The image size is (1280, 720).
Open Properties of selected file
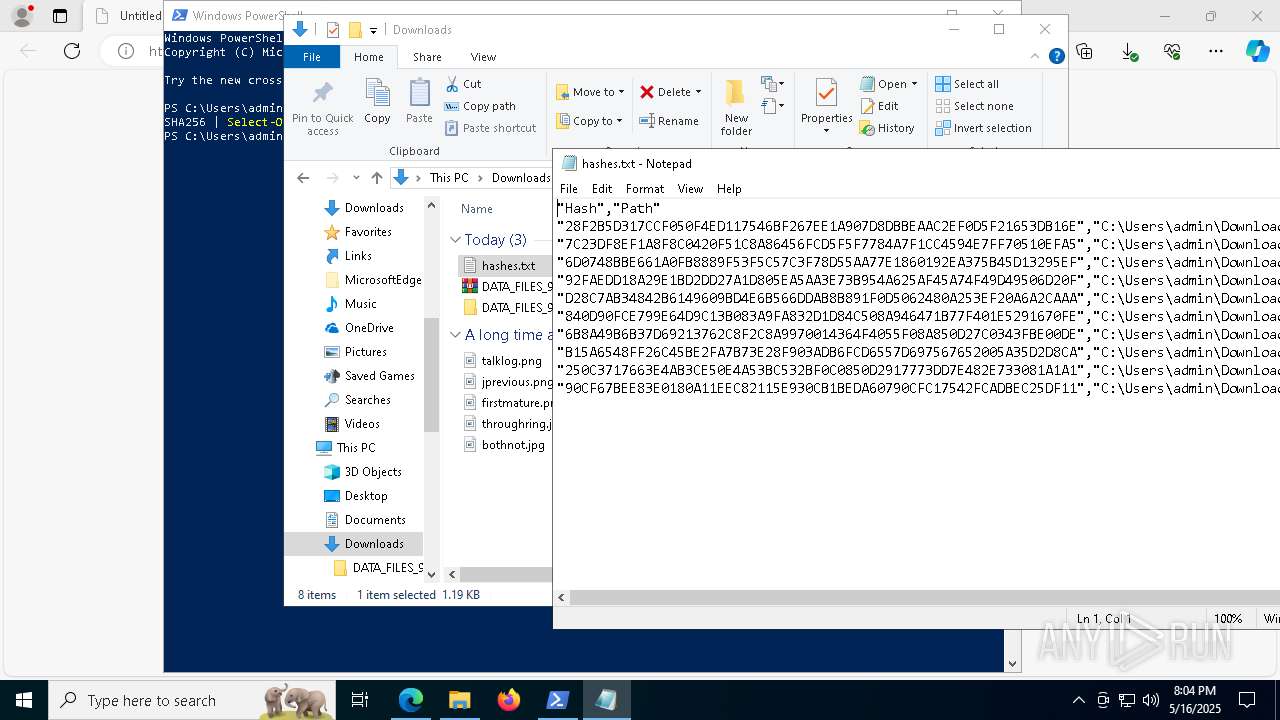point(826,108)
